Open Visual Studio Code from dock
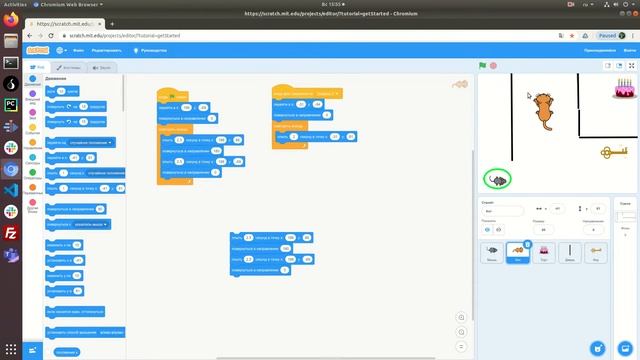Screen dimensions: 640x360 tap(11, 190)
